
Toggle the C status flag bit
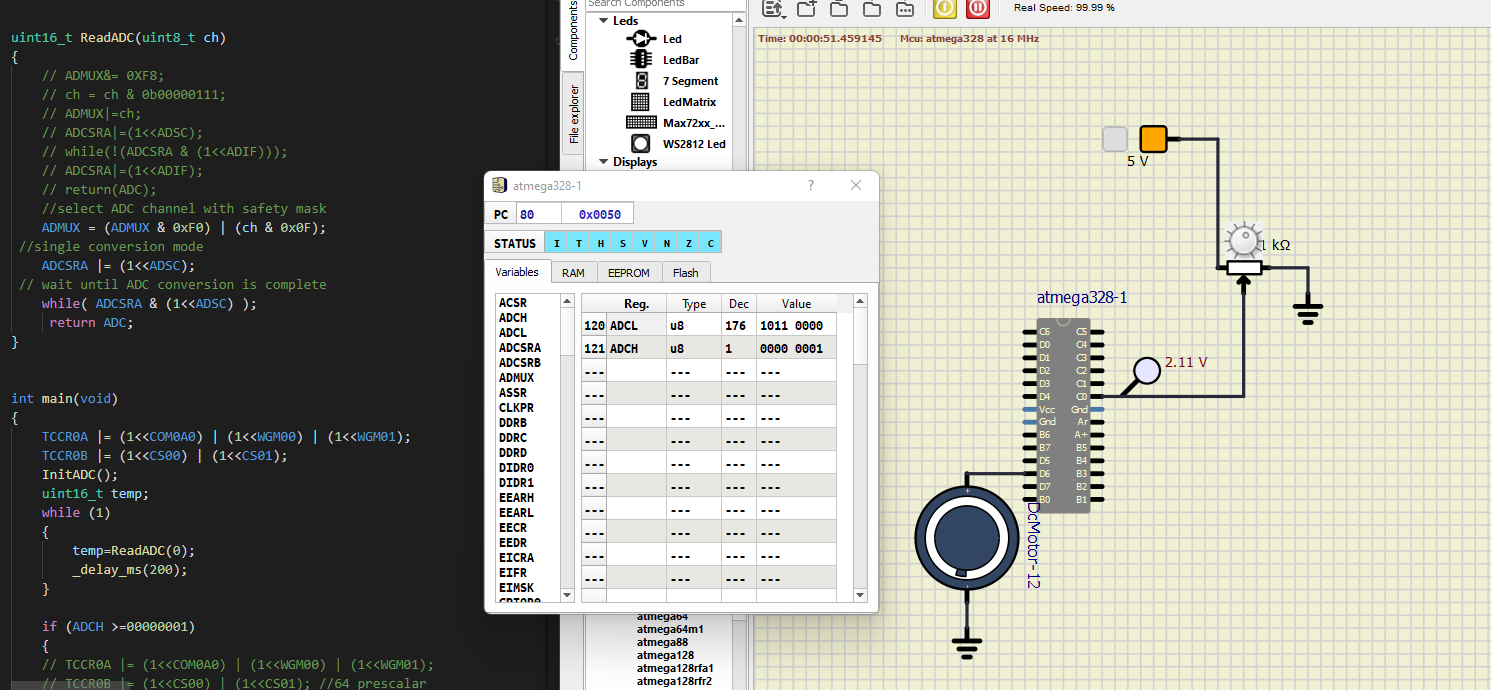point(710,243)
